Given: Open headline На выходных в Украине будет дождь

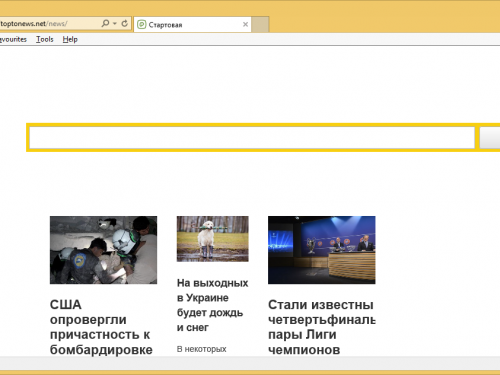Looking at the screenshot, I should coord(212,305).
